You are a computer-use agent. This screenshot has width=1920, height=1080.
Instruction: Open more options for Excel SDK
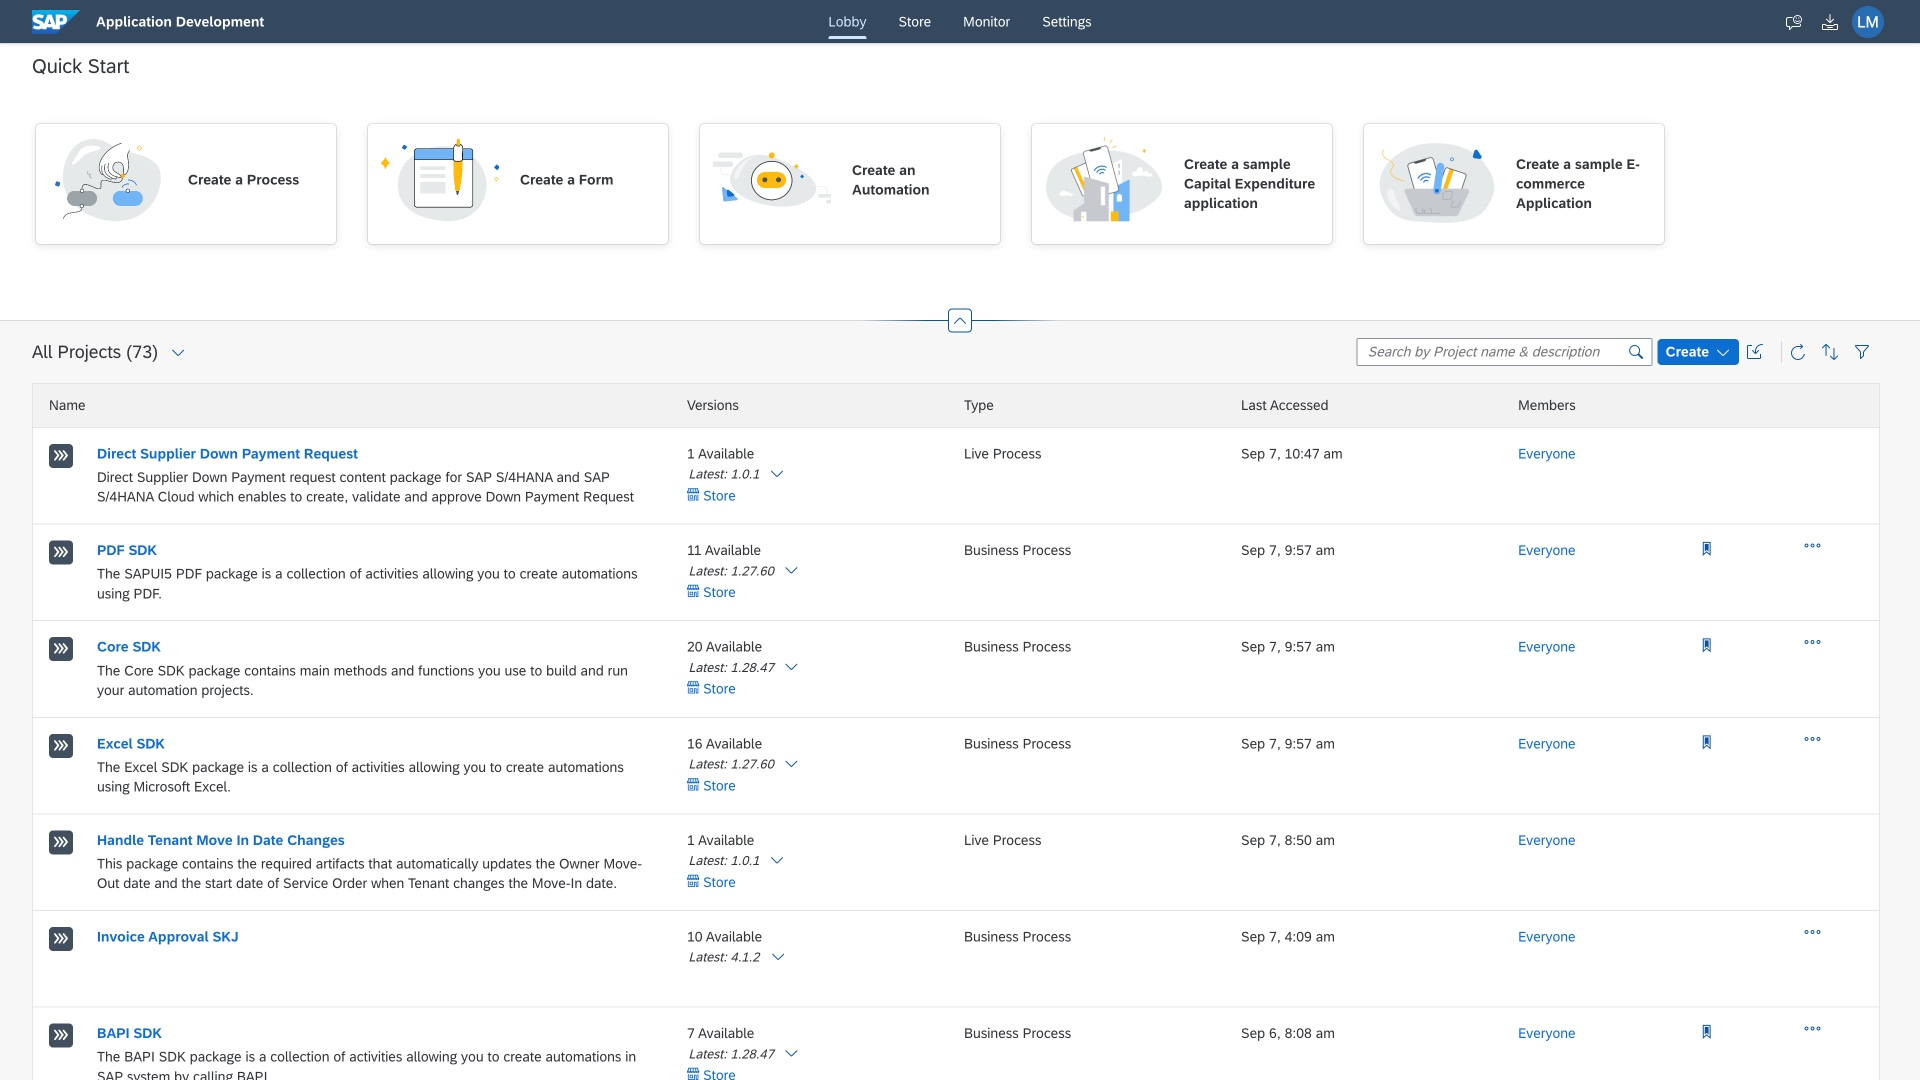point(1812,740)
